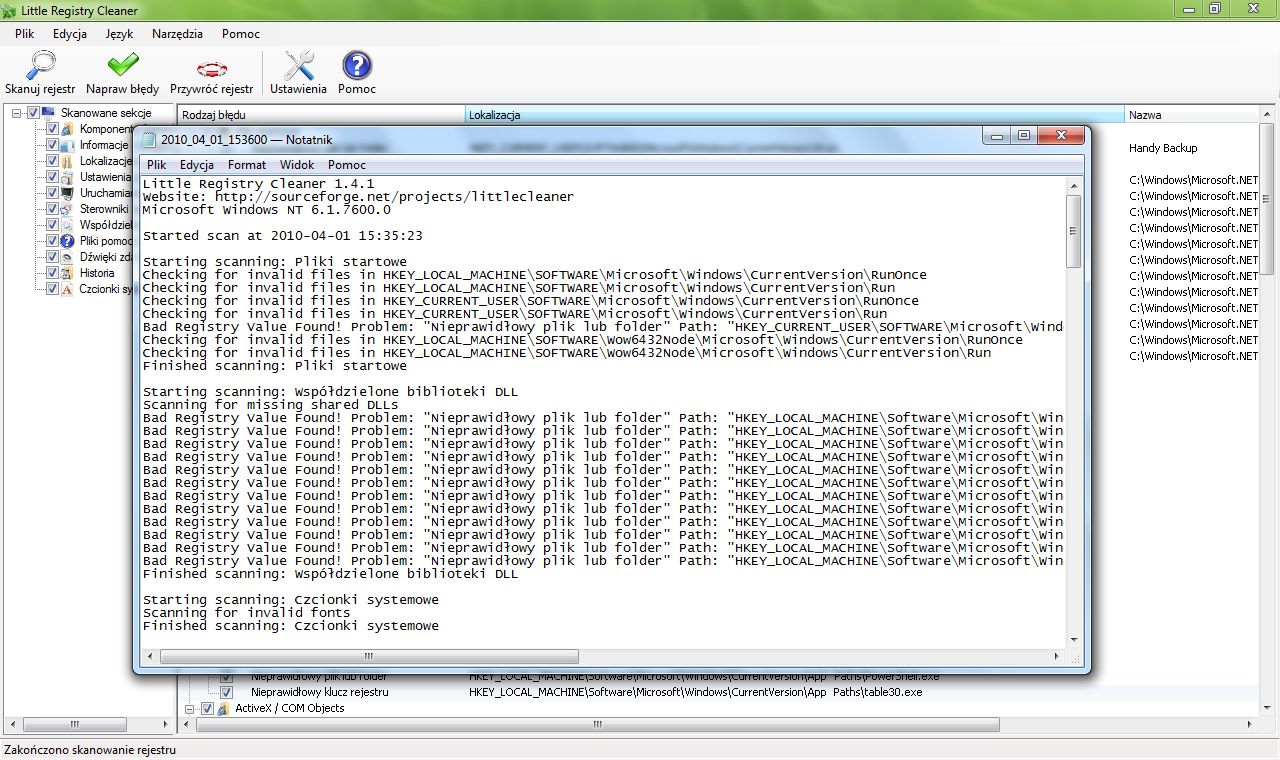
Task: Open Ustawienia tools icon
Action: tap(298, 66)
